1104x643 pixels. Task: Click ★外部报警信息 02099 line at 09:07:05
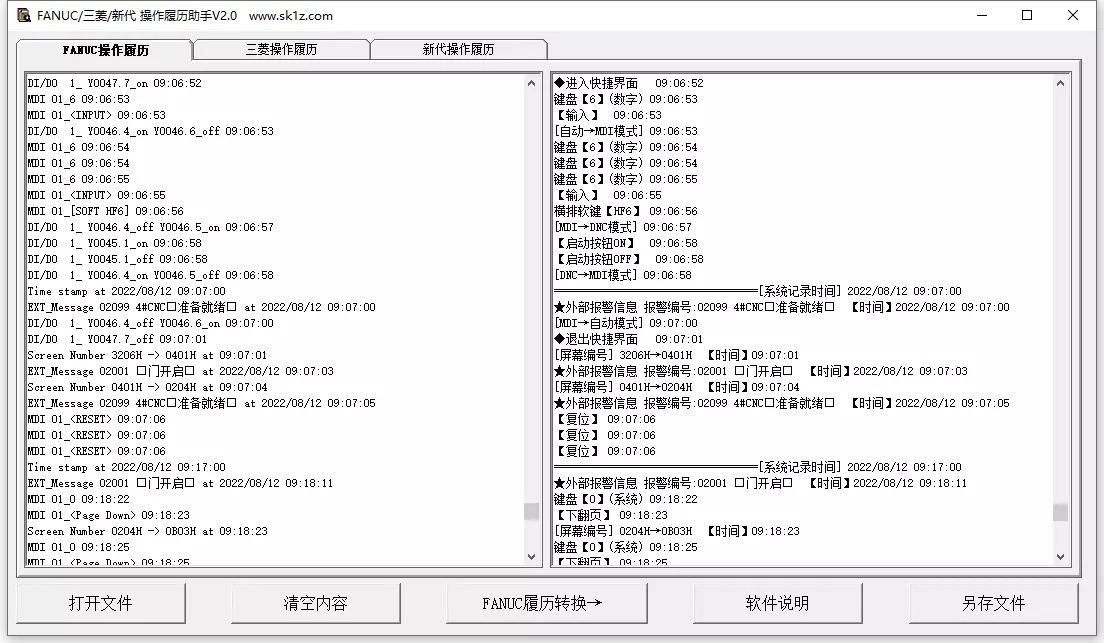(782, 403)
